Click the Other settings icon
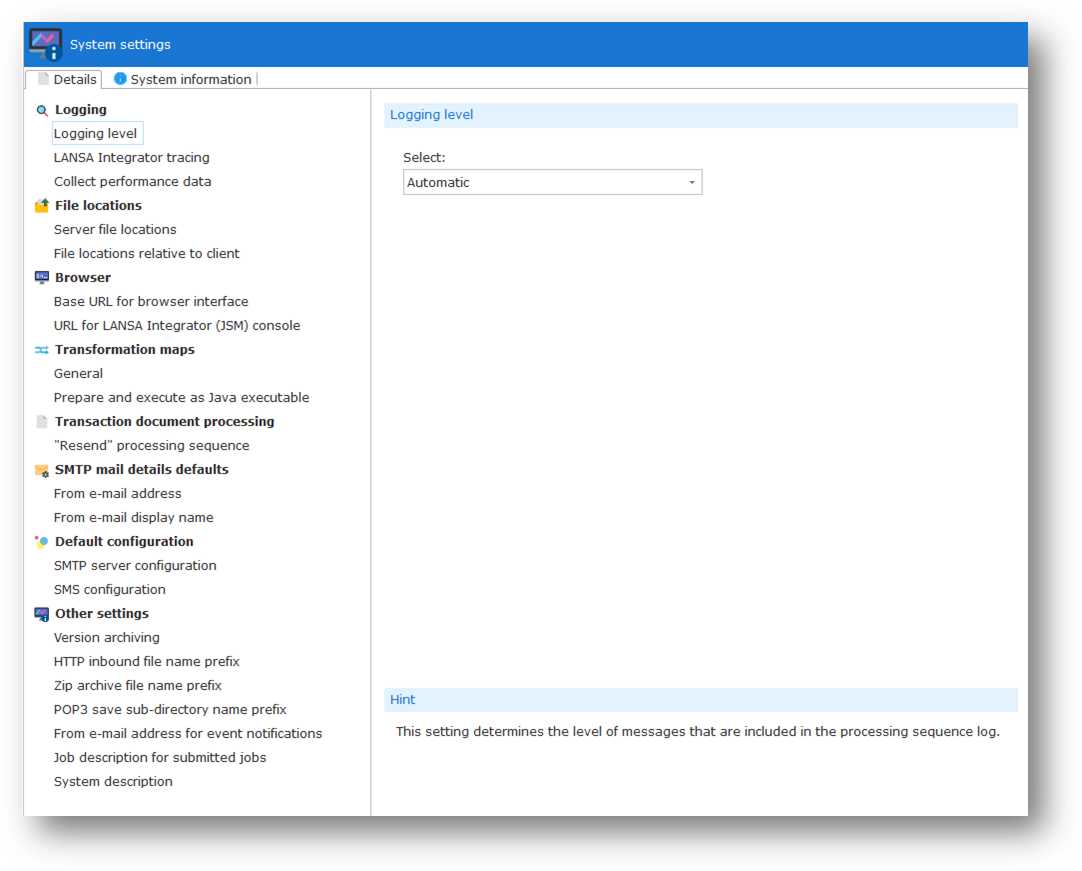Image resolution: width=1082 pixels, height=871 pixels. [42, 614]
